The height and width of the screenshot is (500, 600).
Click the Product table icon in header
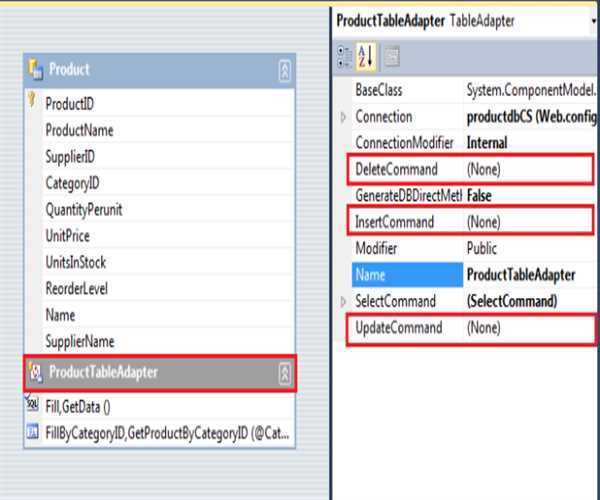pos(35,70)
